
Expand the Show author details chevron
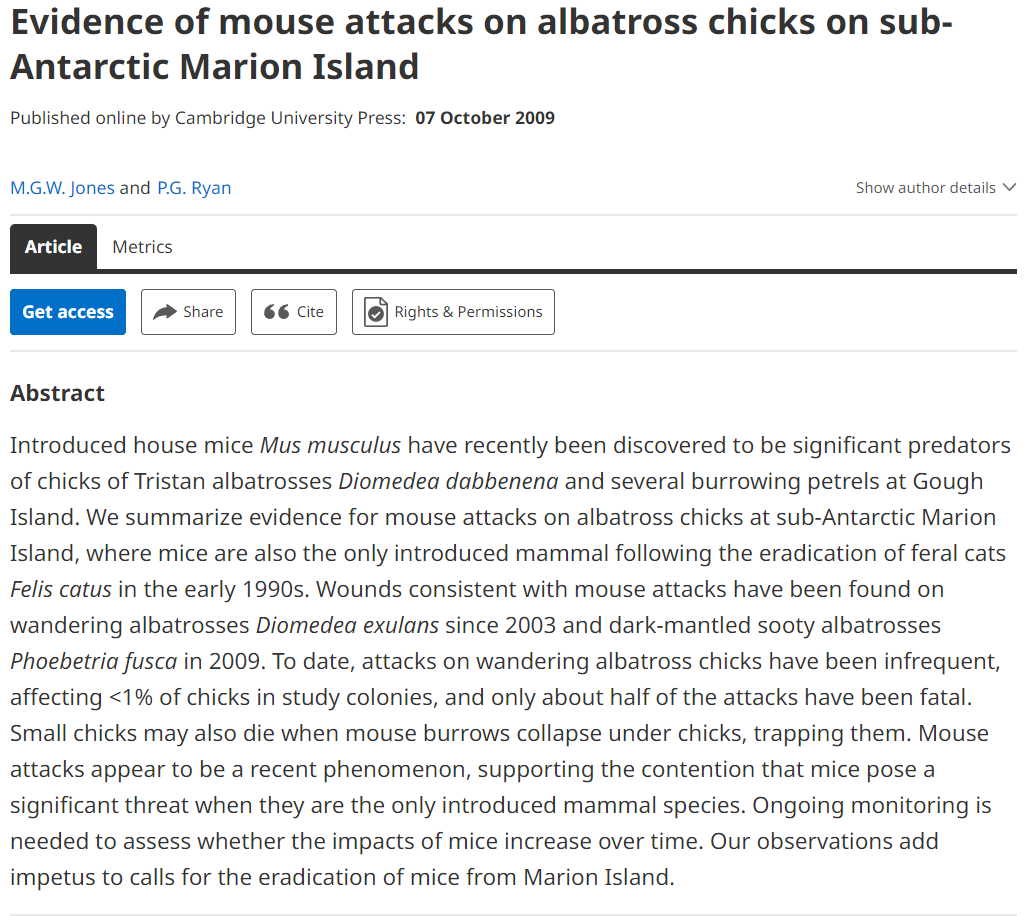tap(1008, 188)
